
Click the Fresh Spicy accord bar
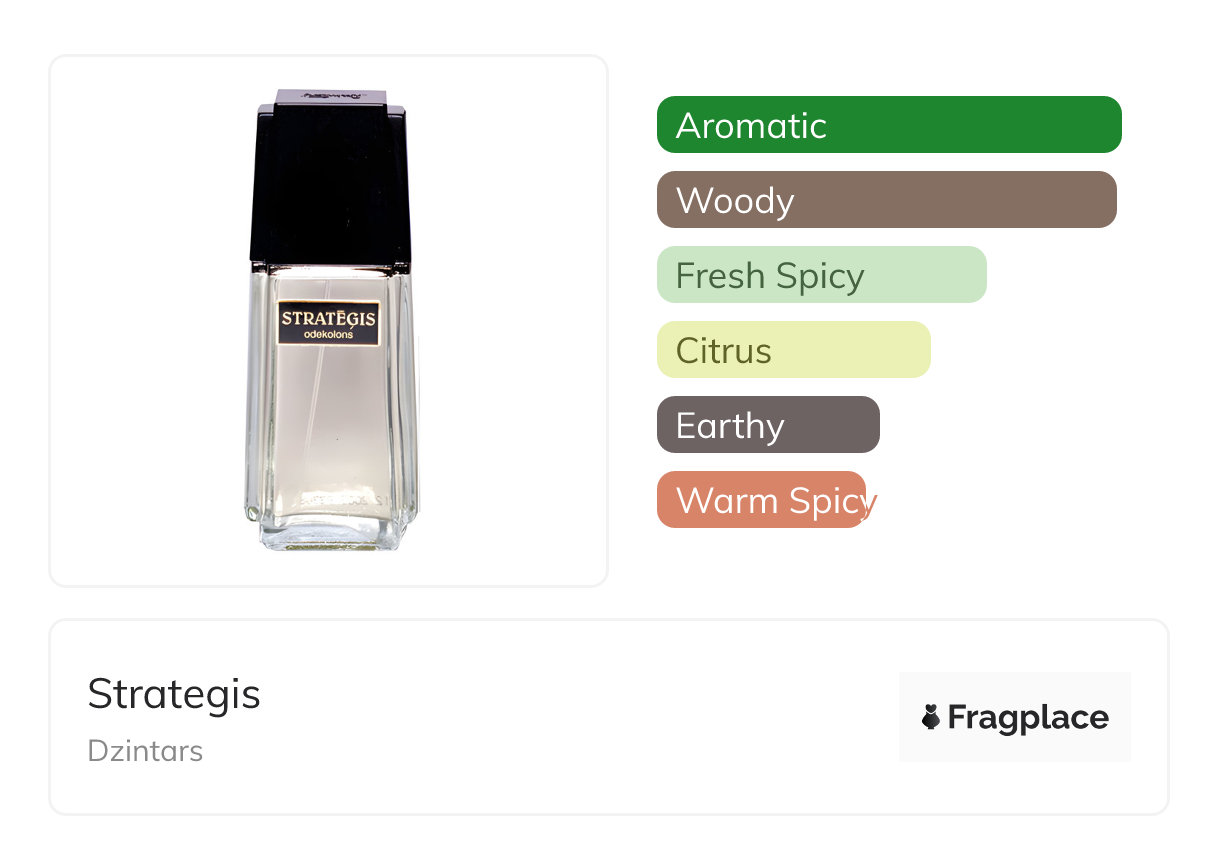click(x=821, y=275)
